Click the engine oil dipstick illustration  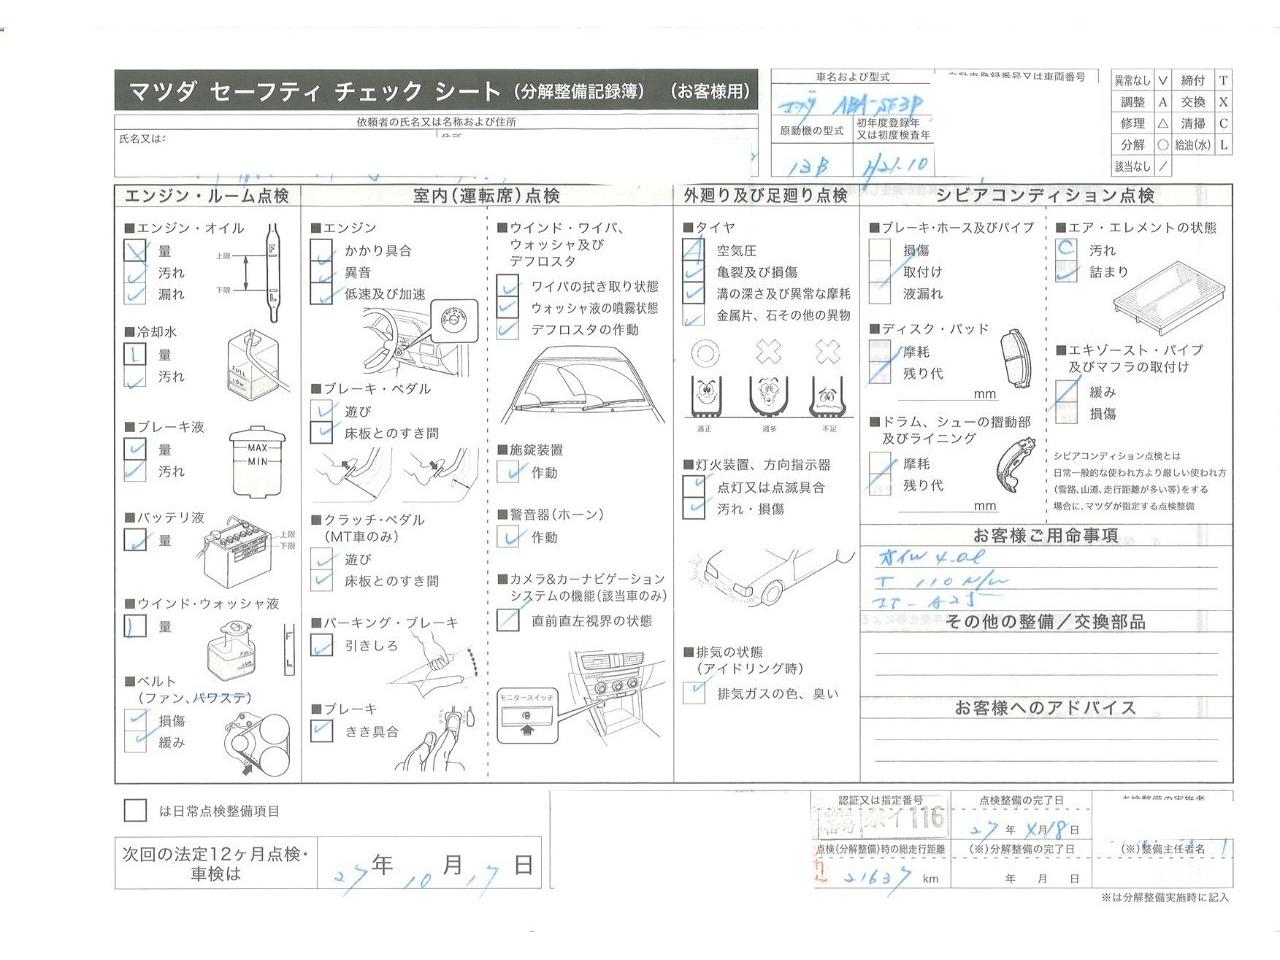coord(273,270)
